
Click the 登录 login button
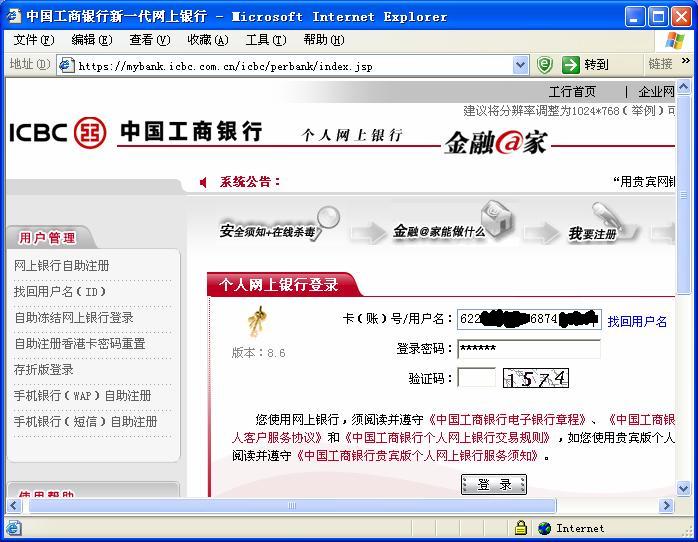click(494, 484)
